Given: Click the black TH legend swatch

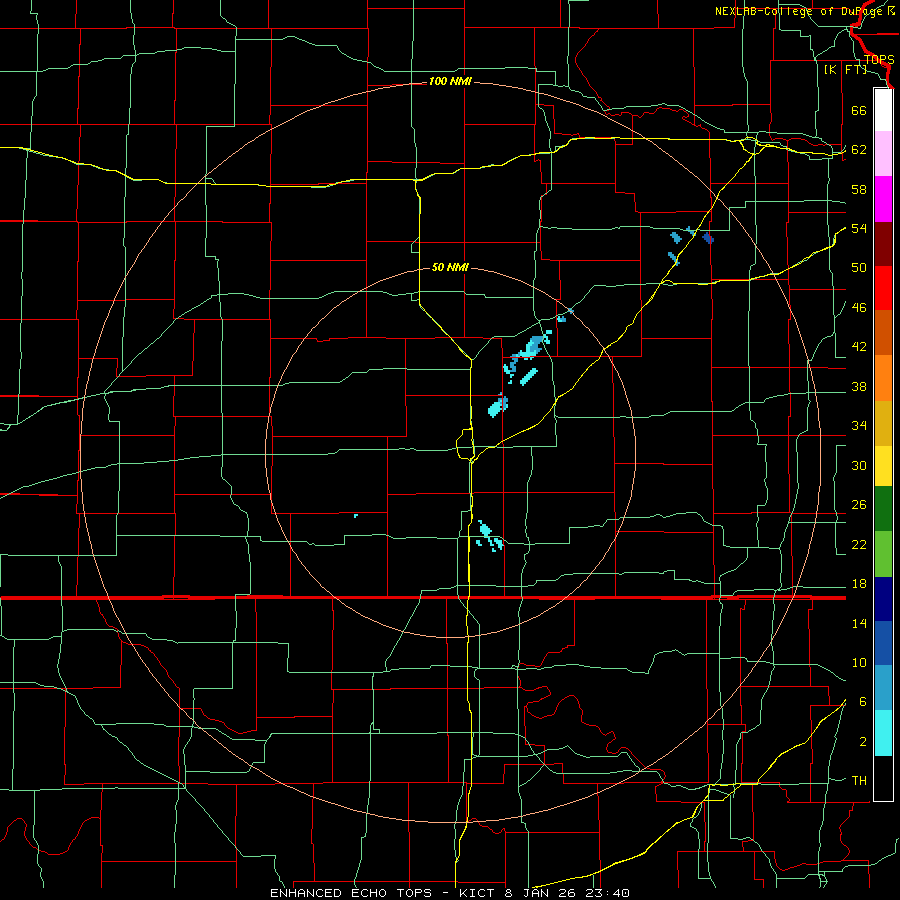Looking at the screenshot, I should (883, 778).
